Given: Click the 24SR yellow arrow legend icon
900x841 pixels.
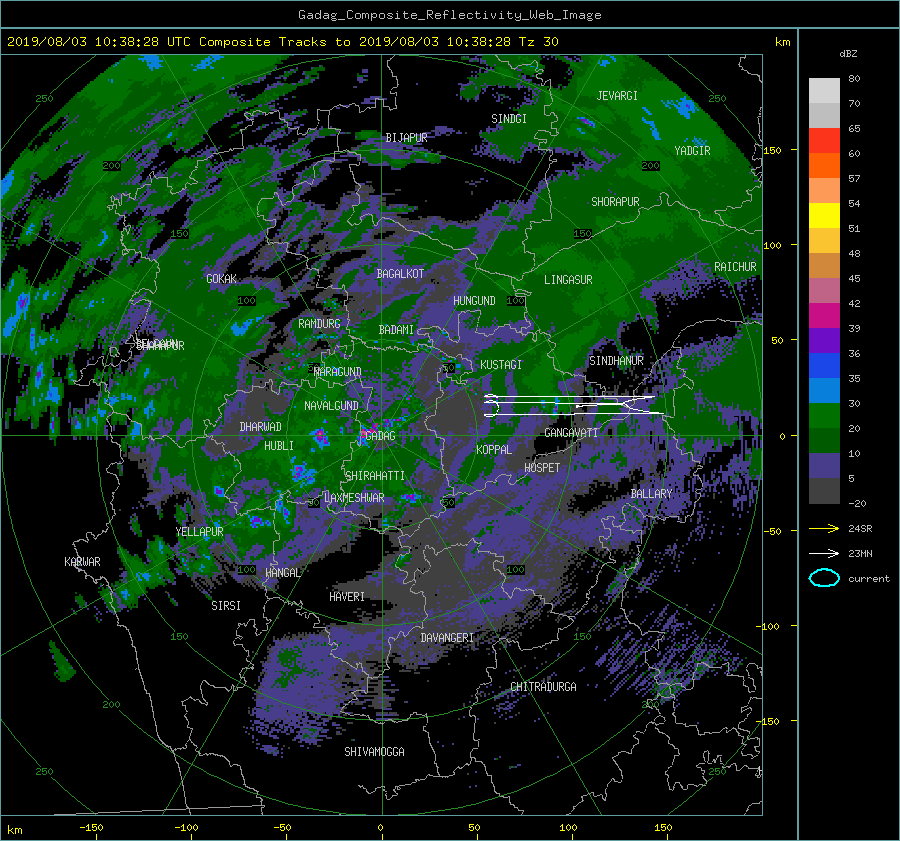Looking at the screenshot, I should tap(824, 528).
